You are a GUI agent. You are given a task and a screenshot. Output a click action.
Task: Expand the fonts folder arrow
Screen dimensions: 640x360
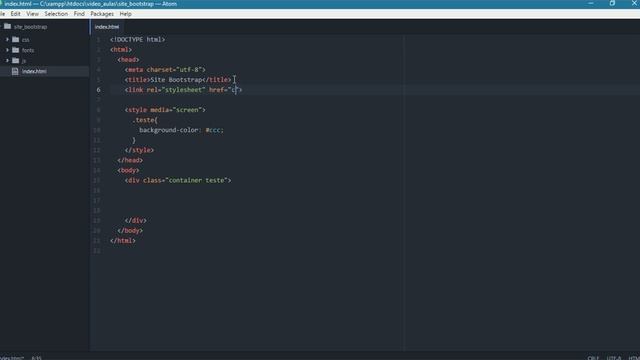(x=7, y=50)
